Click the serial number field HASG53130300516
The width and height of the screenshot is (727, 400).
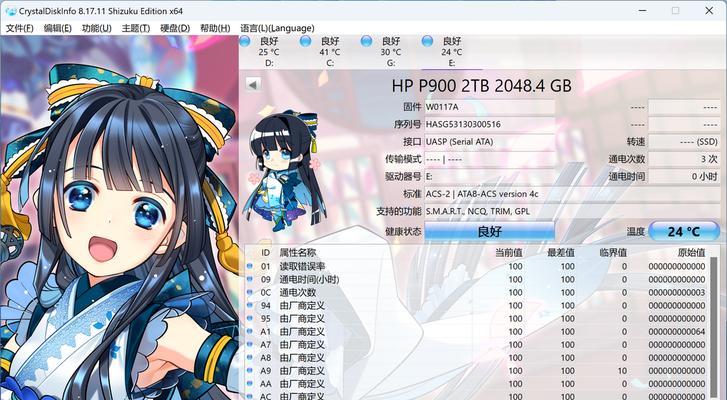490,124
